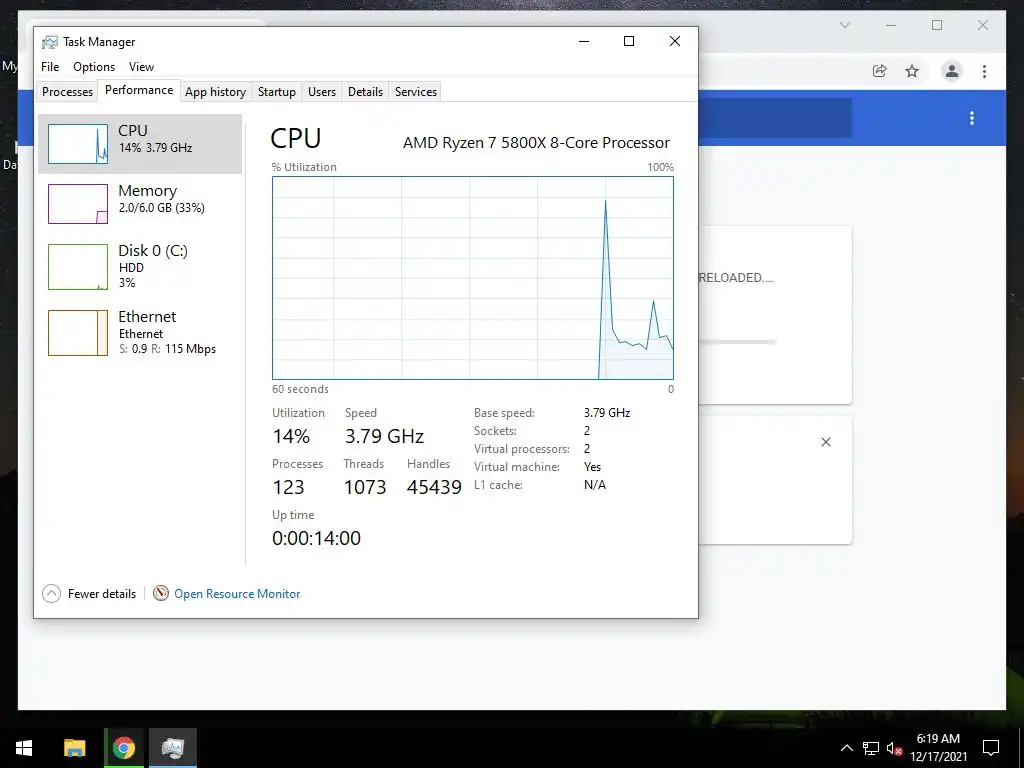1024x768 pixels.
Task: Maximize the Chrome window
Action: [937, 25]
